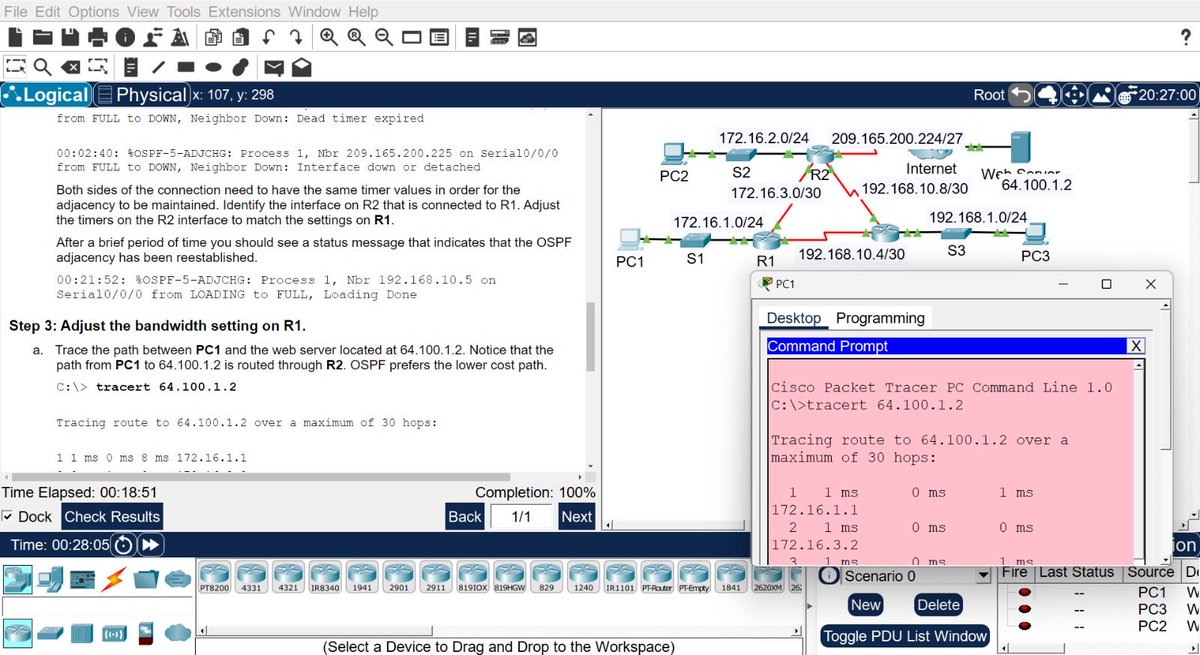Click the Delete scenario button
Viewport: 1200px width, 655px height.
938,605
